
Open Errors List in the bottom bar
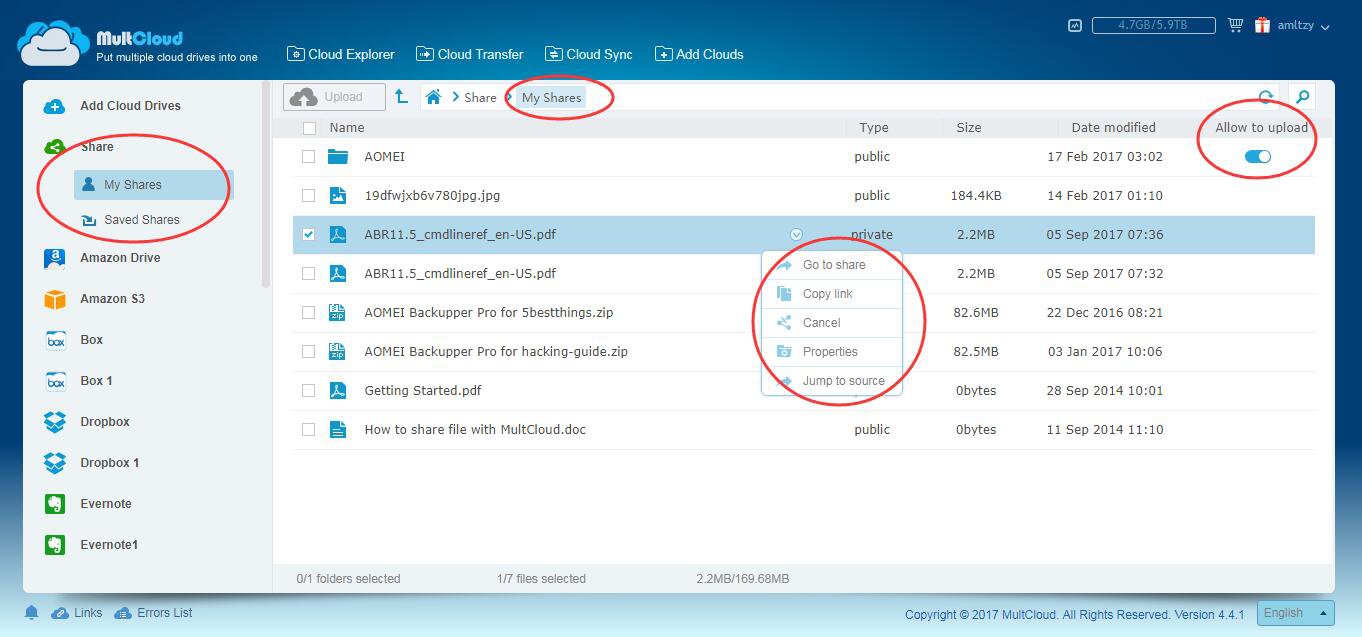coord(153,613)
